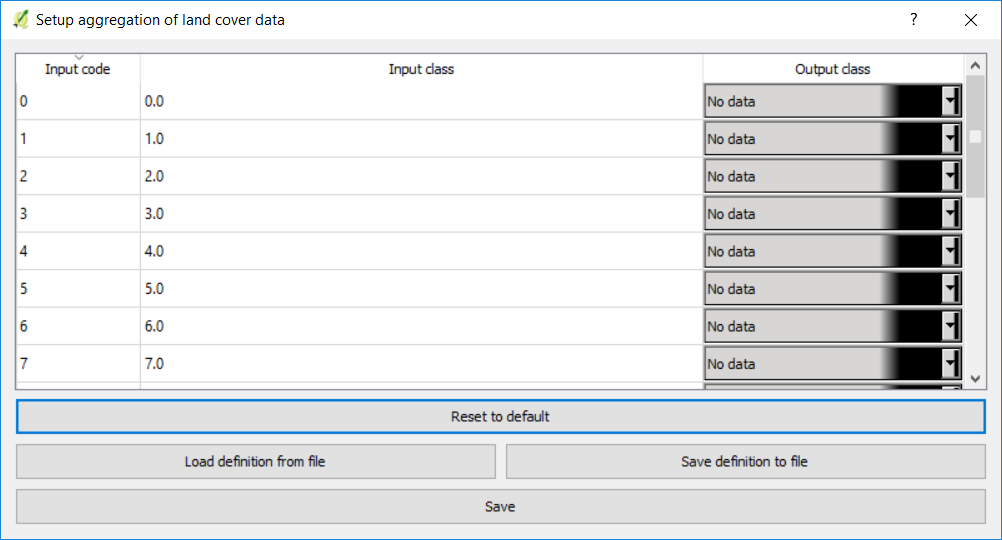Click Save definition to file button
Screen dimensions: 1002x540
(x=745, y=462)
